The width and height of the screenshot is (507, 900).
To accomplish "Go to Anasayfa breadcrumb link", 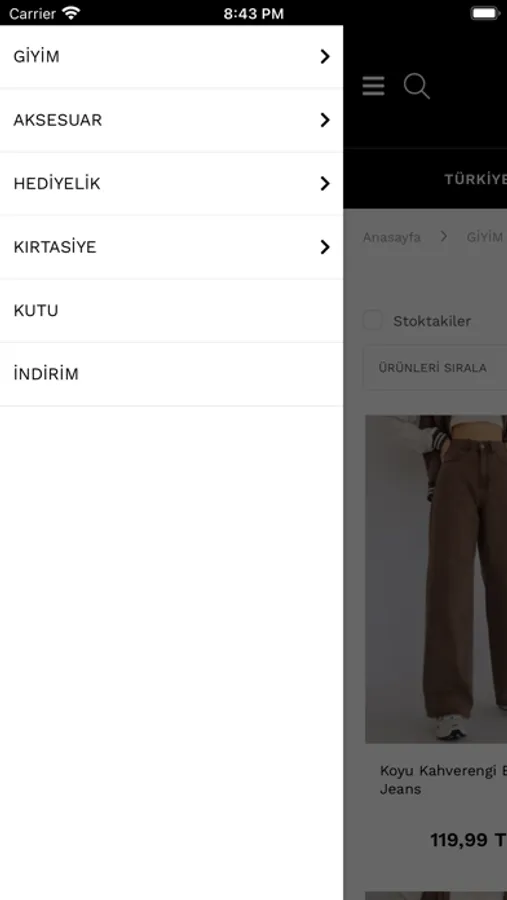I will pos(392,237).
